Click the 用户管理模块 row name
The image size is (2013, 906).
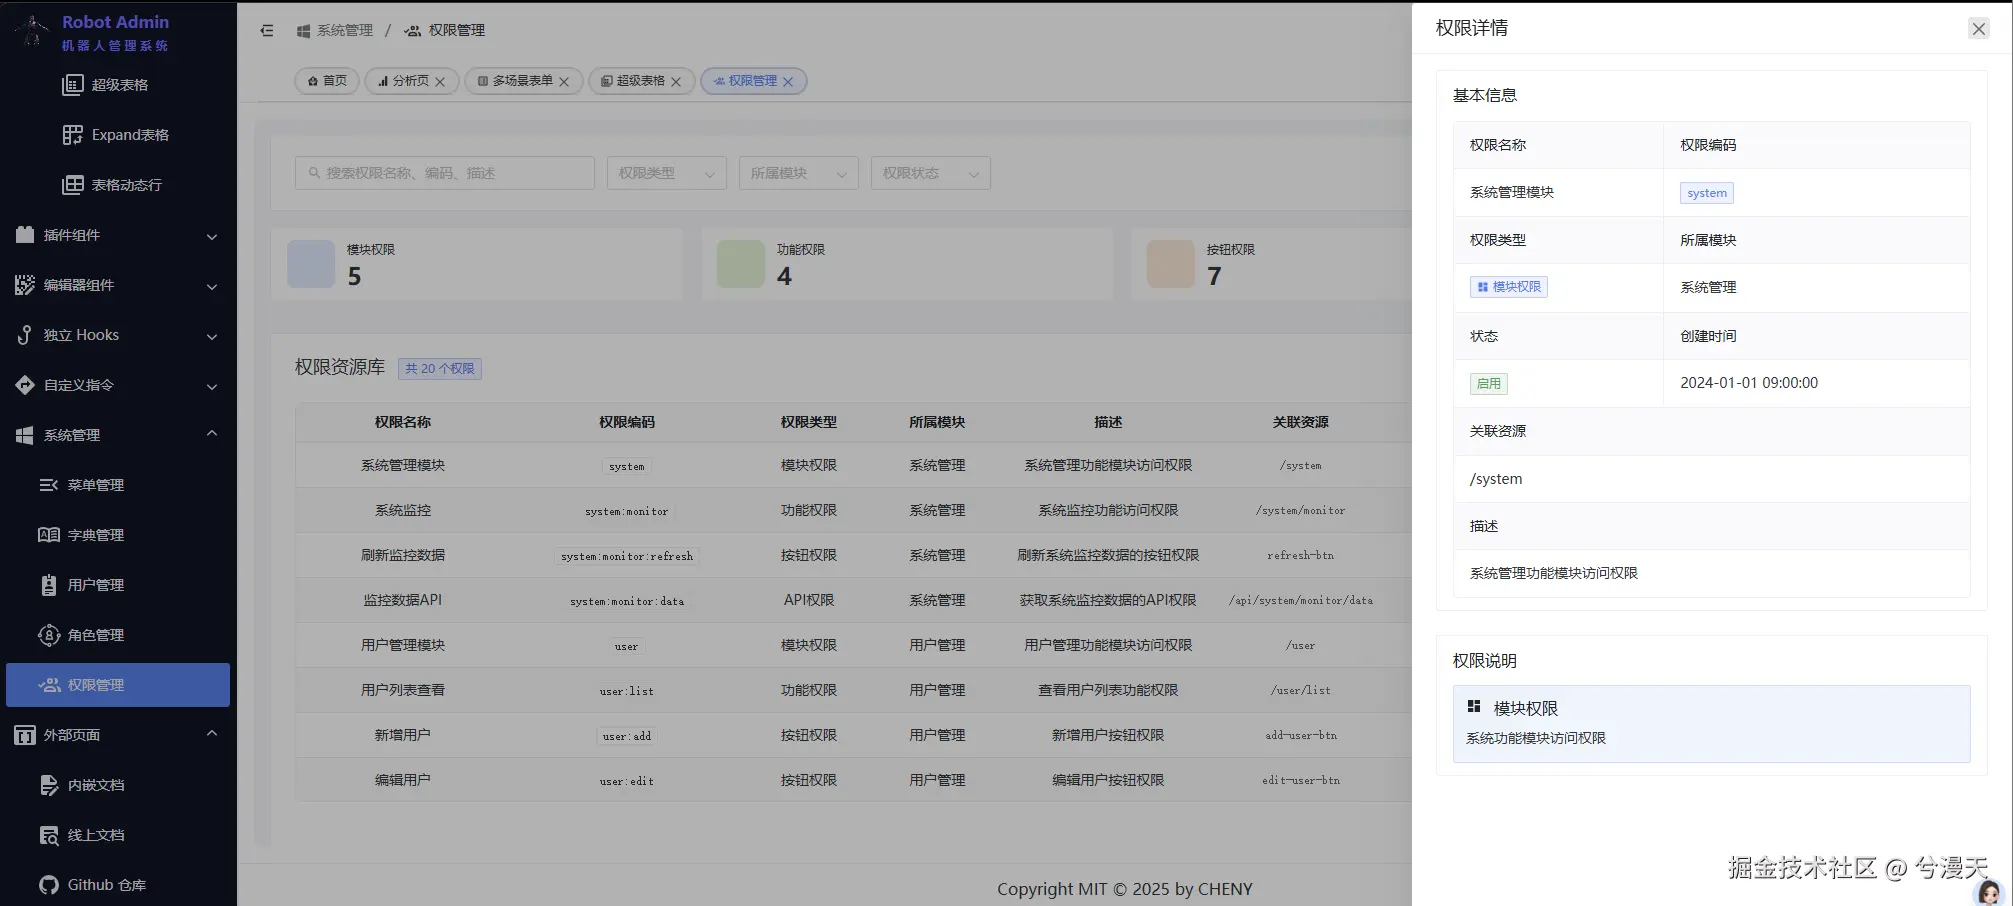coord(403,646)
